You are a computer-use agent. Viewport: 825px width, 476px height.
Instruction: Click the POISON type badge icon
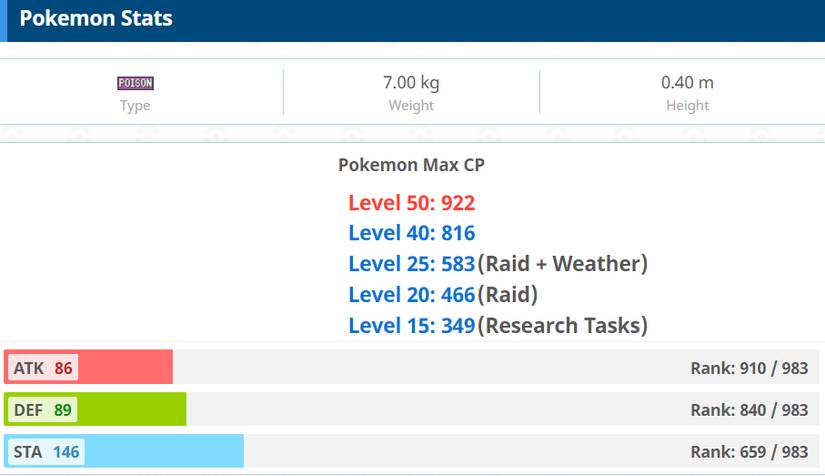click(x=135, y=83)
